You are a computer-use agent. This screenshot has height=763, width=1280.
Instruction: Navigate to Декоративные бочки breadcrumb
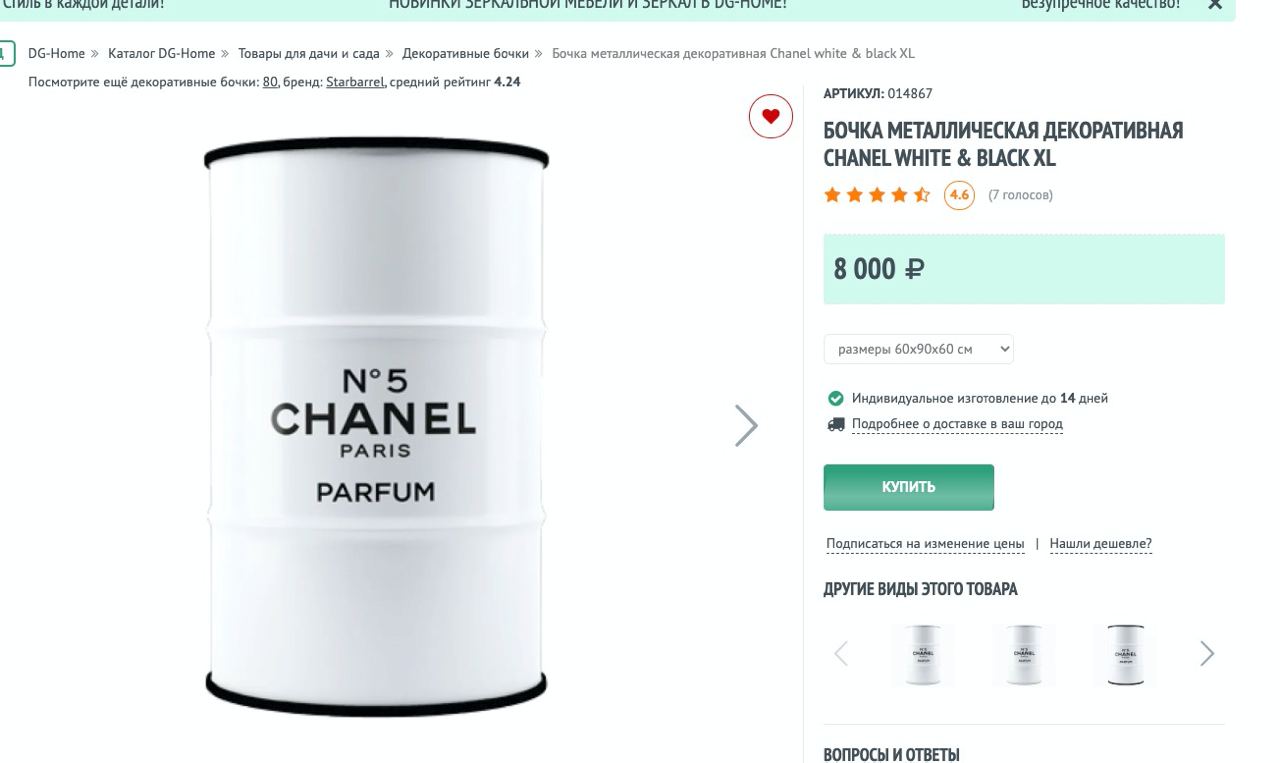pyautogui.click(x=465, y=53)
